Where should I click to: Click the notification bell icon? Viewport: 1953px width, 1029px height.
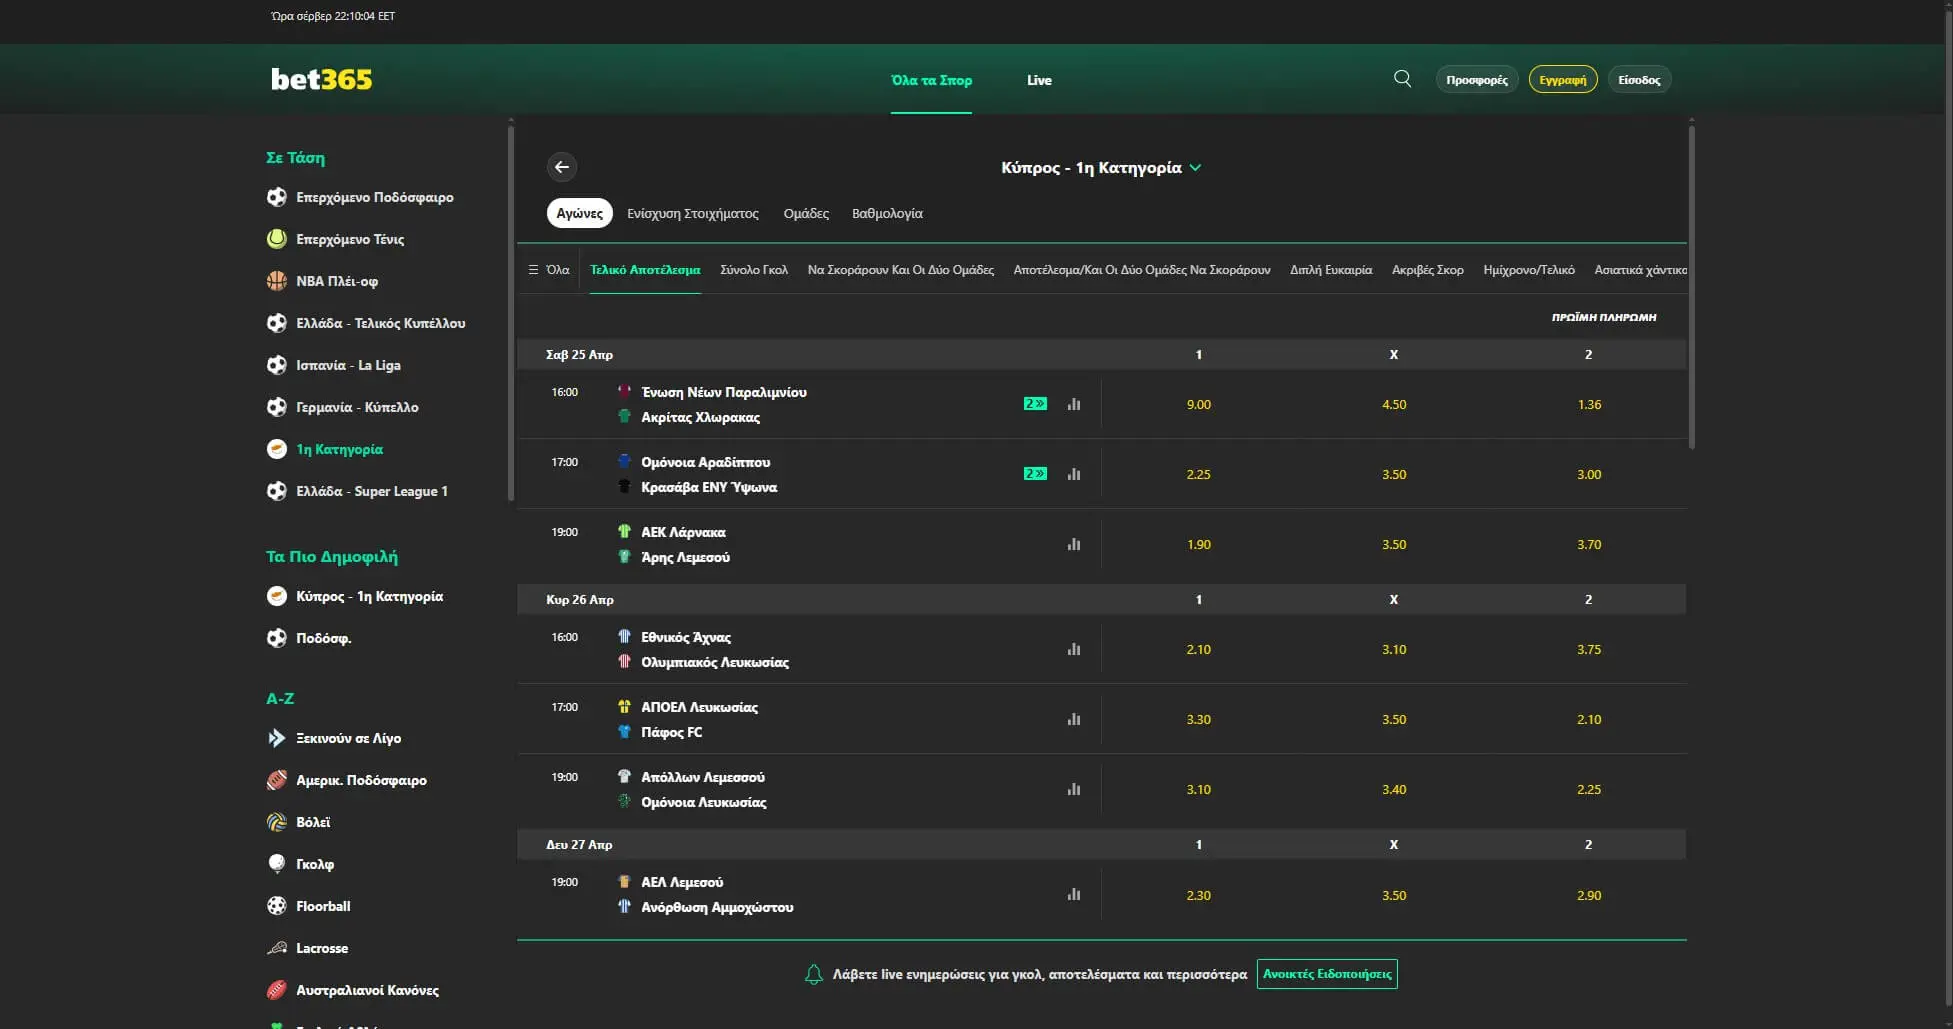(x=814, y=974)
